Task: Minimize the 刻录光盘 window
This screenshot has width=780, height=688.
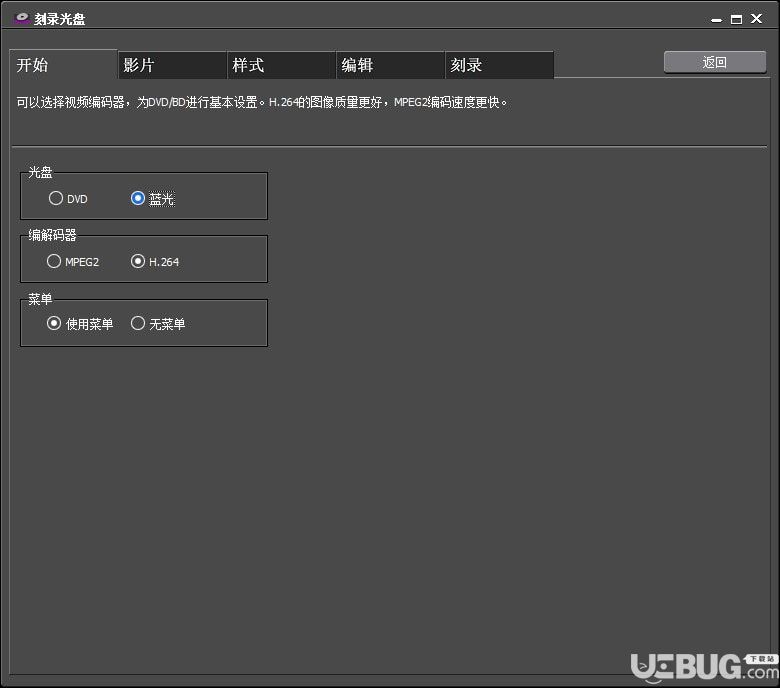Action: 716,20
